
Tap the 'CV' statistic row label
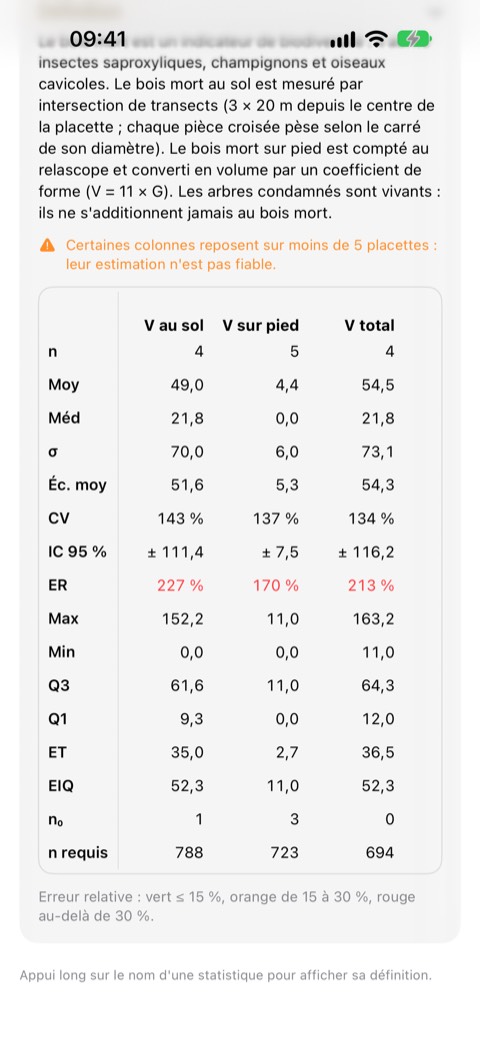(x=59, y=518)
